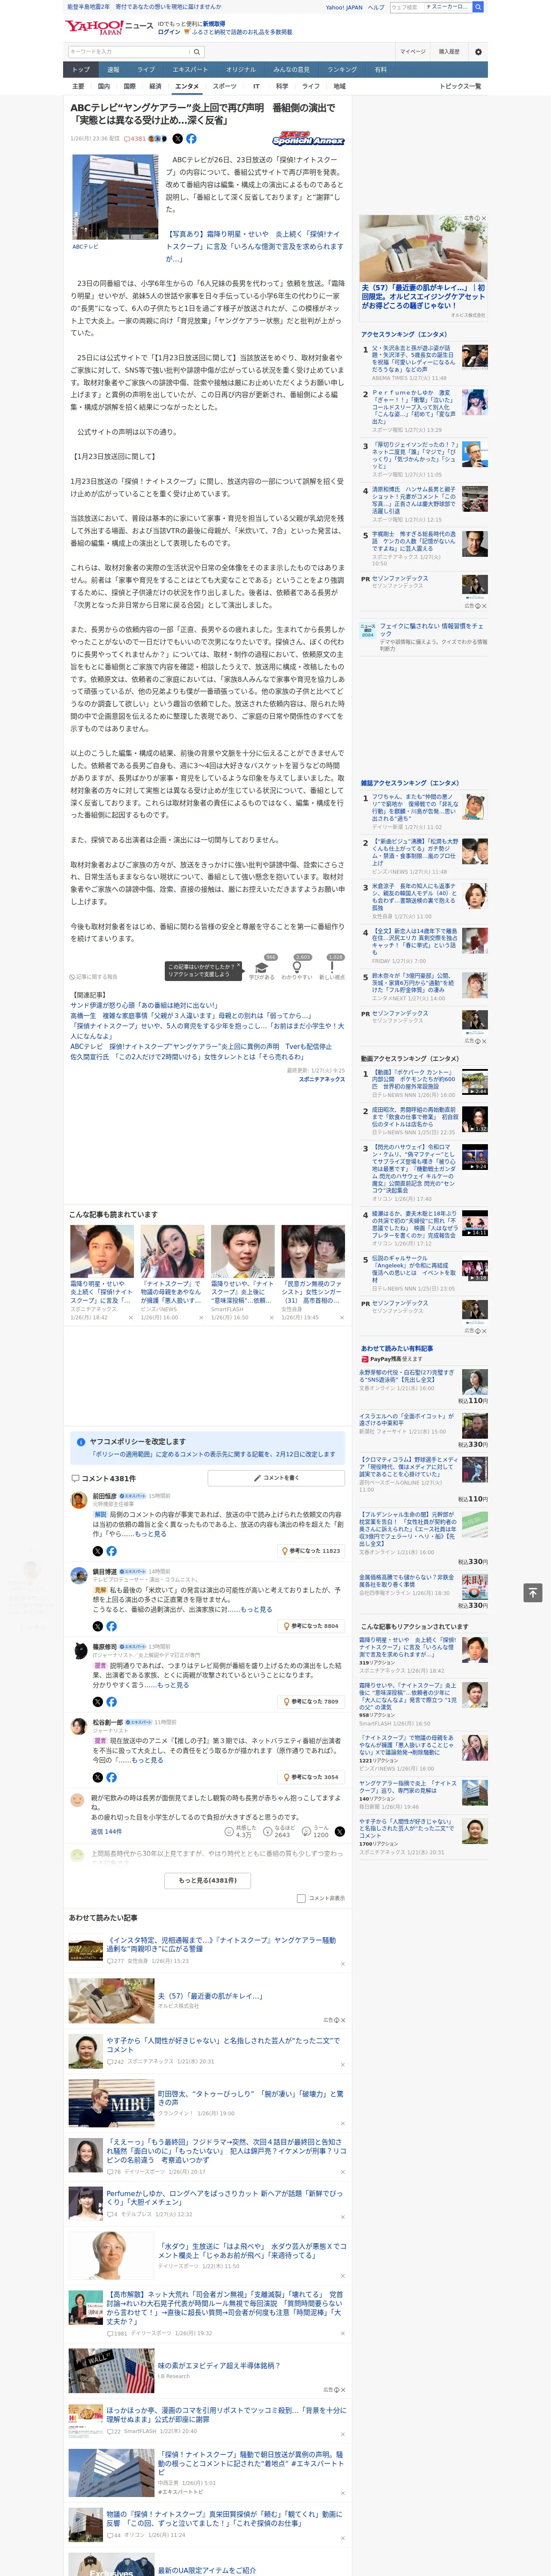
Task: Expand 篠原修司's comment with もっと見る
Action: pos(172,1685)
